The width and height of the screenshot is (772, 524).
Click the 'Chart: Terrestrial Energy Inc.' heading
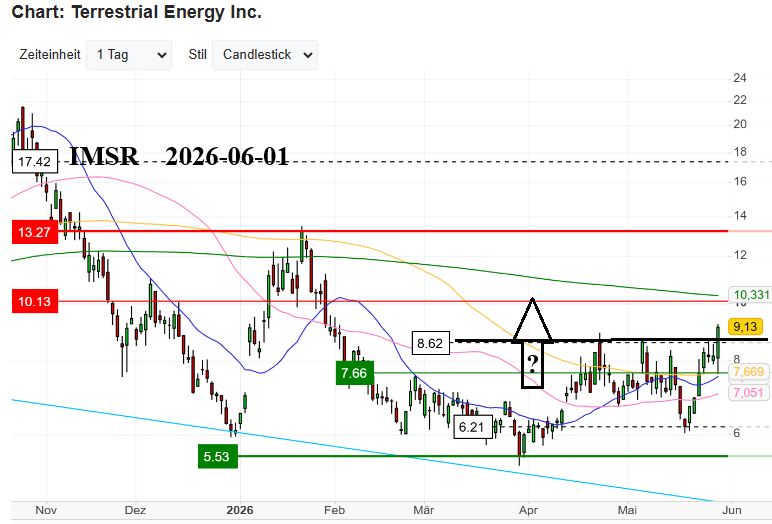click(136, 12)
